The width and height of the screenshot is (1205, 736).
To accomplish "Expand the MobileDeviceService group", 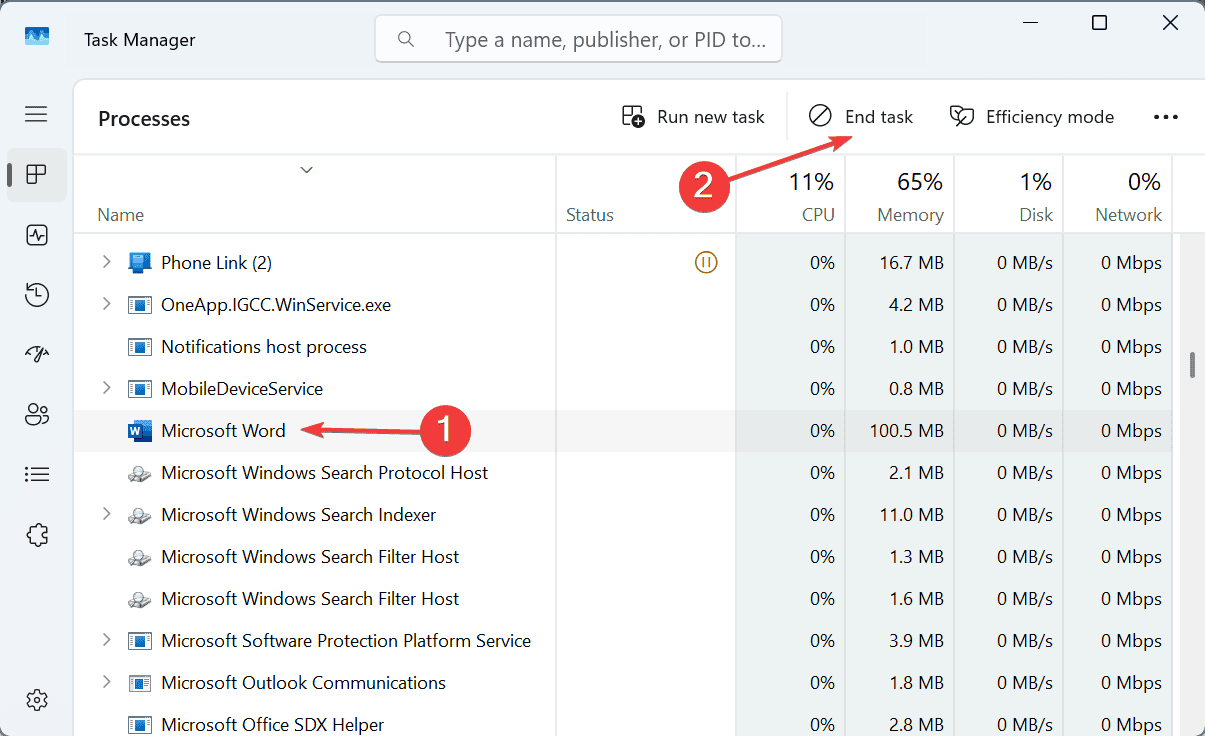I will (106, 388).
